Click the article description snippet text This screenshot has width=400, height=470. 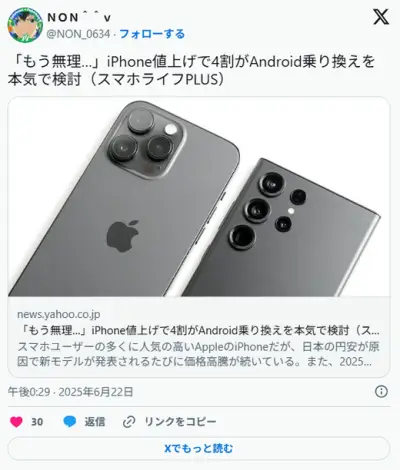coord(198,354)
